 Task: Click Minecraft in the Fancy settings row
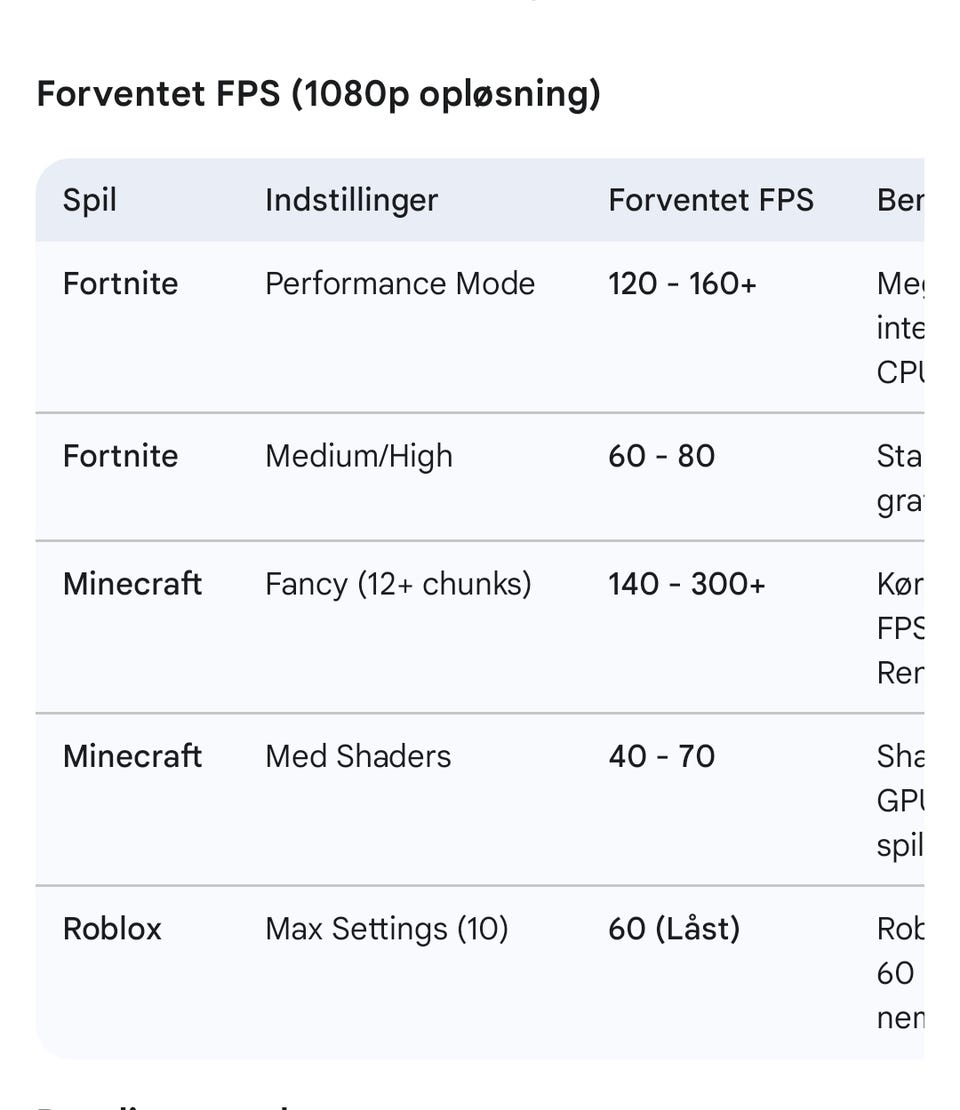pyautogui.click(x=132, y=584)
